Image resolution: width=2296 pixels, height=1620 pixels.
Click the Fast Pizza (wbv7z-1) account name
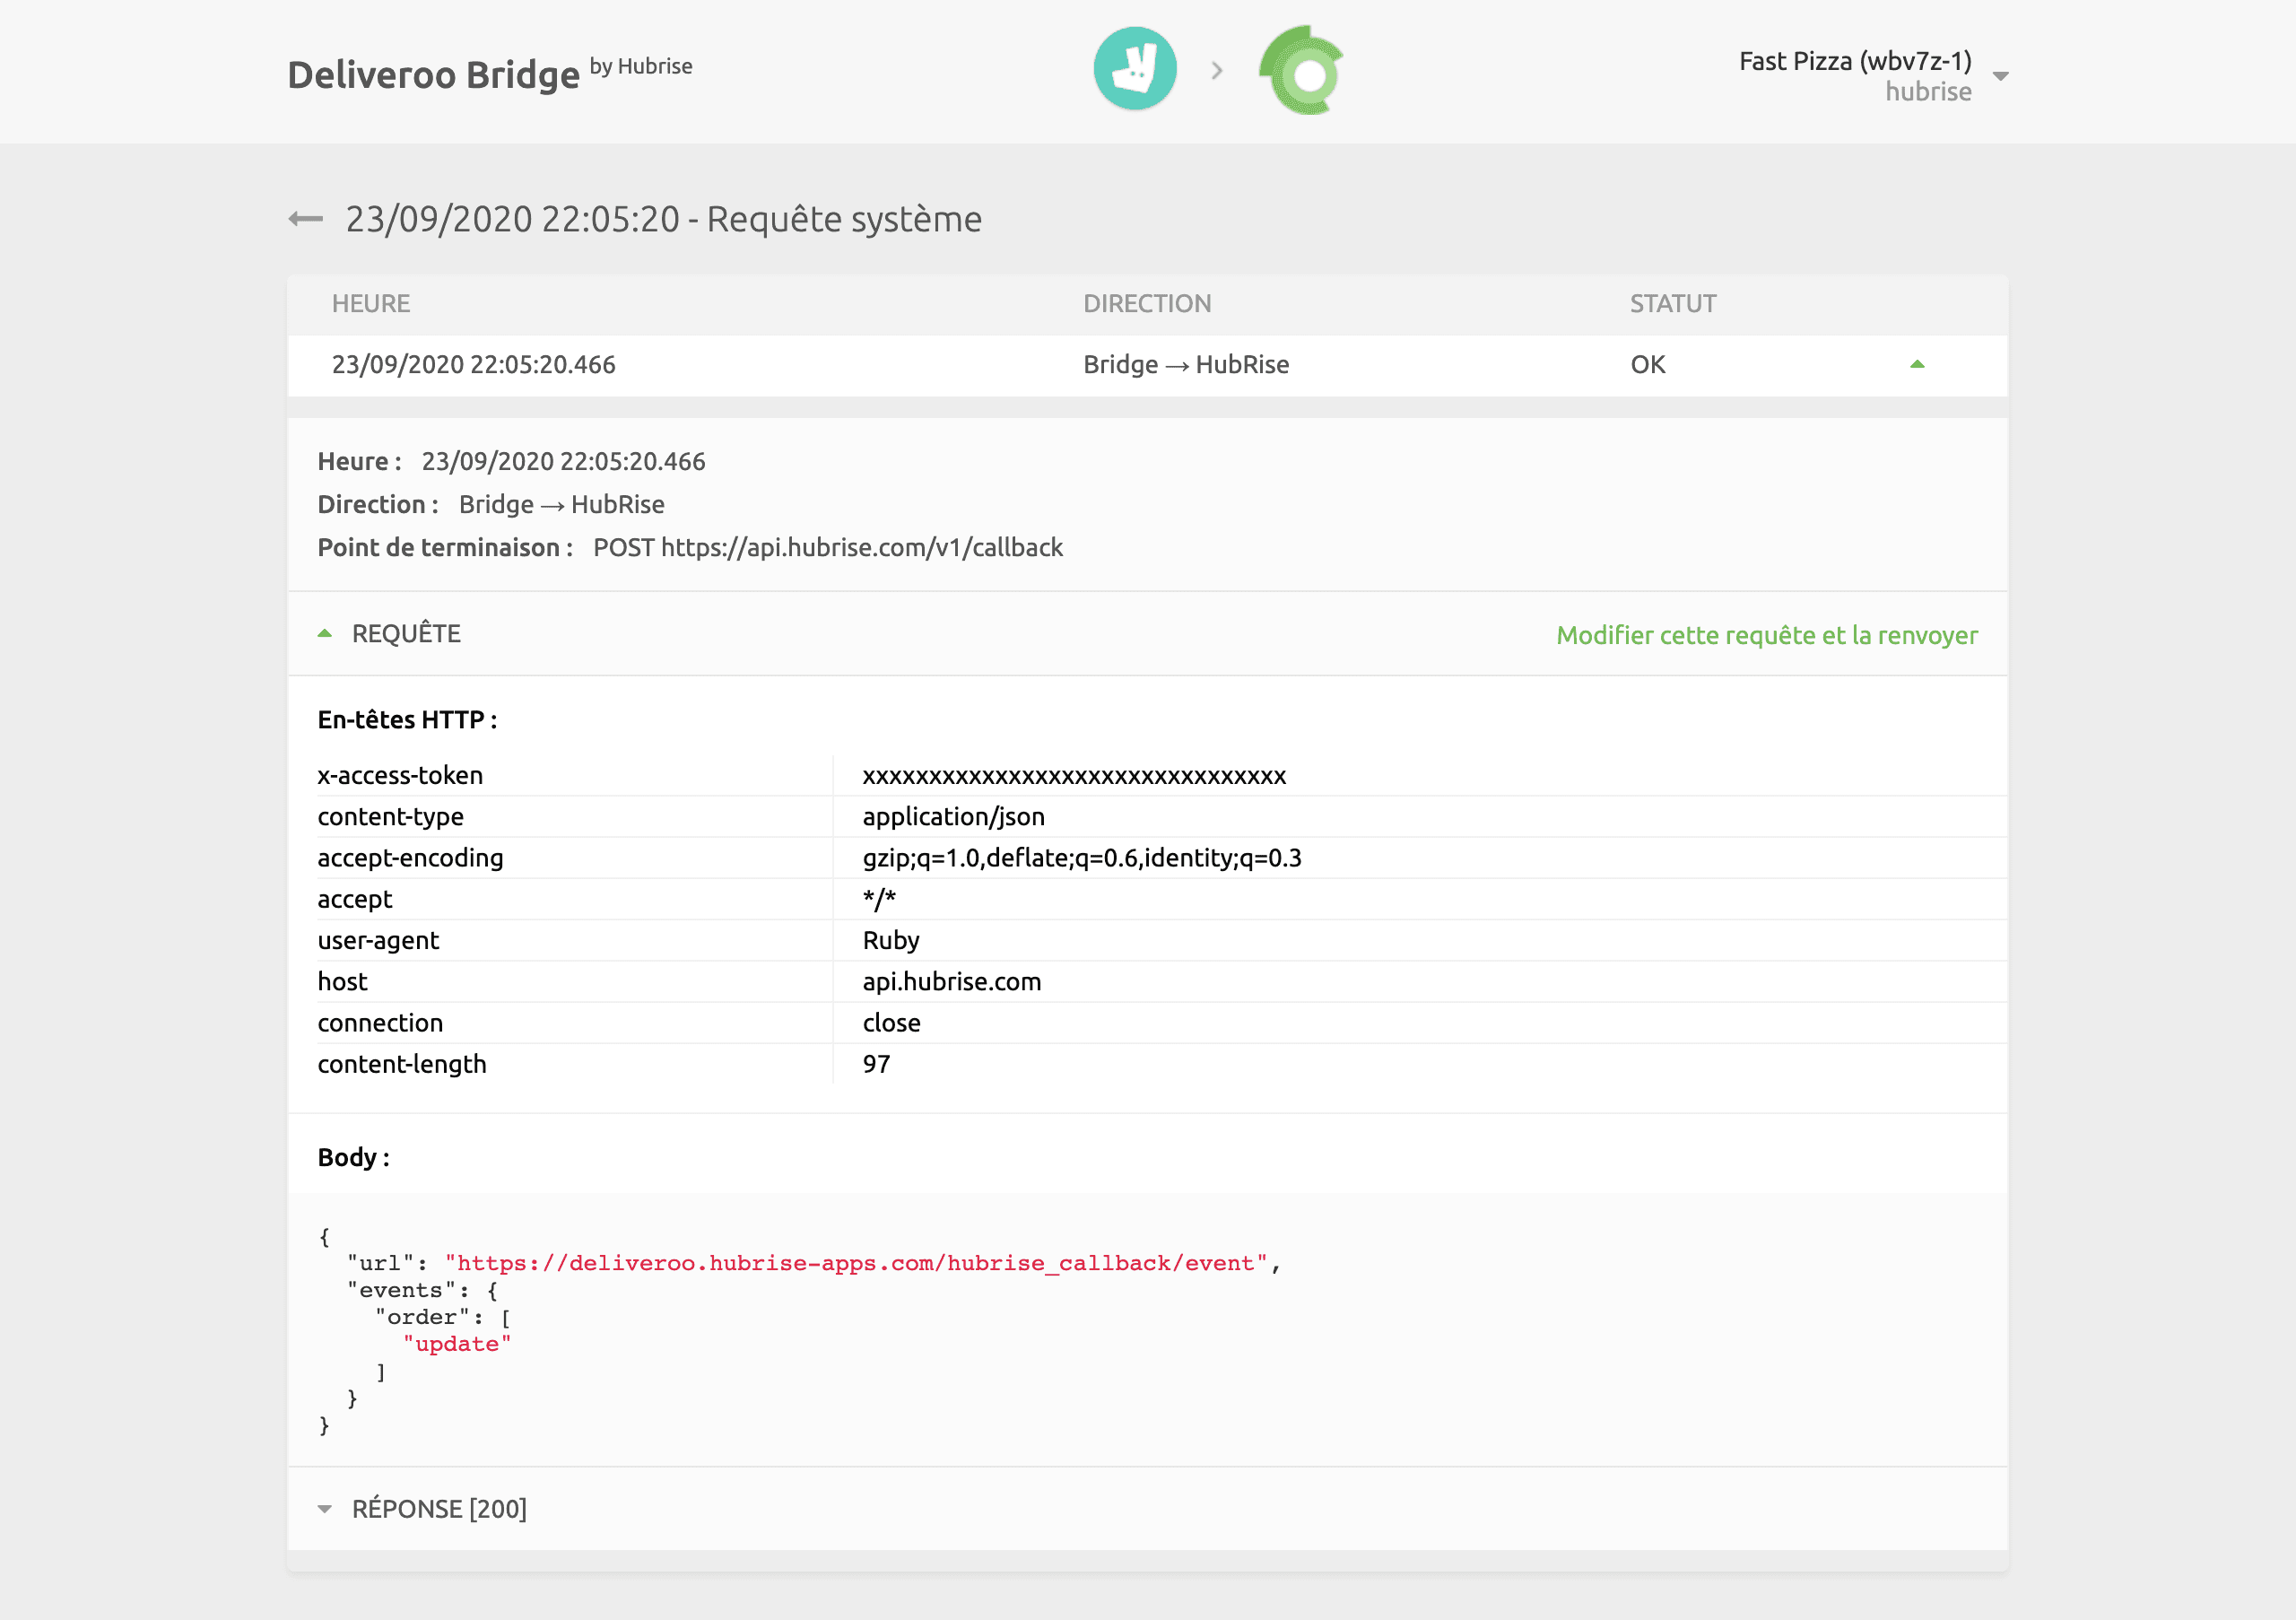click(x=1855, y=61)
